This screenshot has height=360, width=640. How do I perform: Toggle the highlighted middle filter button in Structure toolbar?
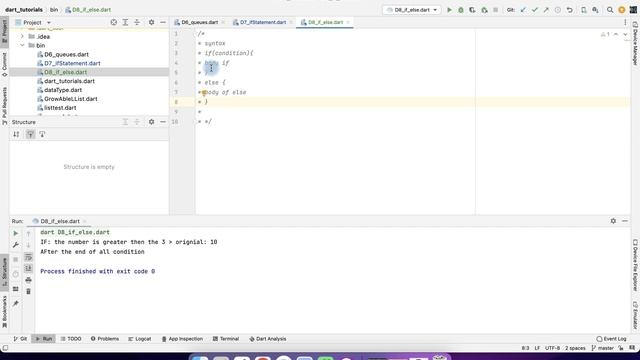pos(30,134)
